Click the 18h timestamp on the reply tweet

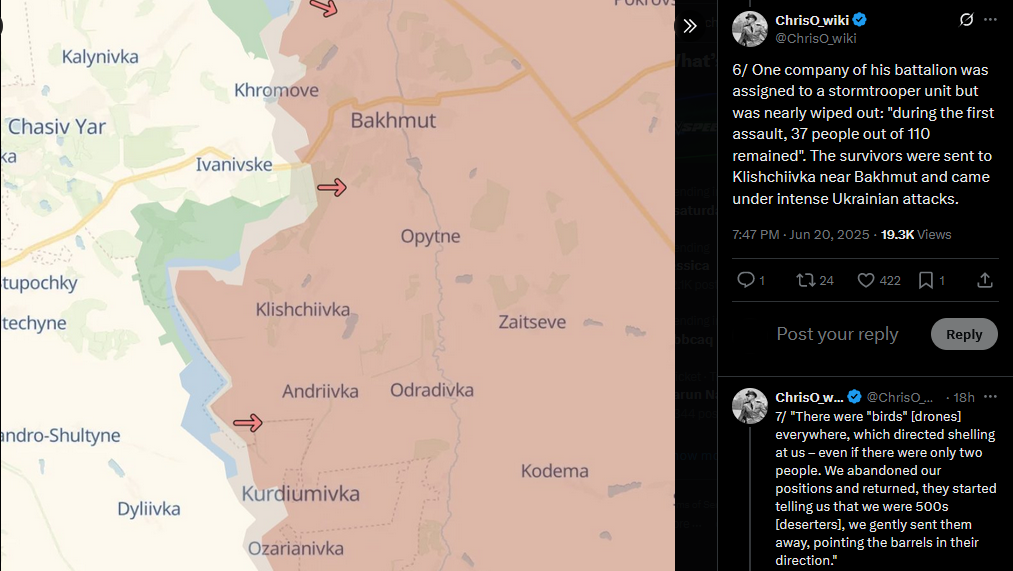964,397
